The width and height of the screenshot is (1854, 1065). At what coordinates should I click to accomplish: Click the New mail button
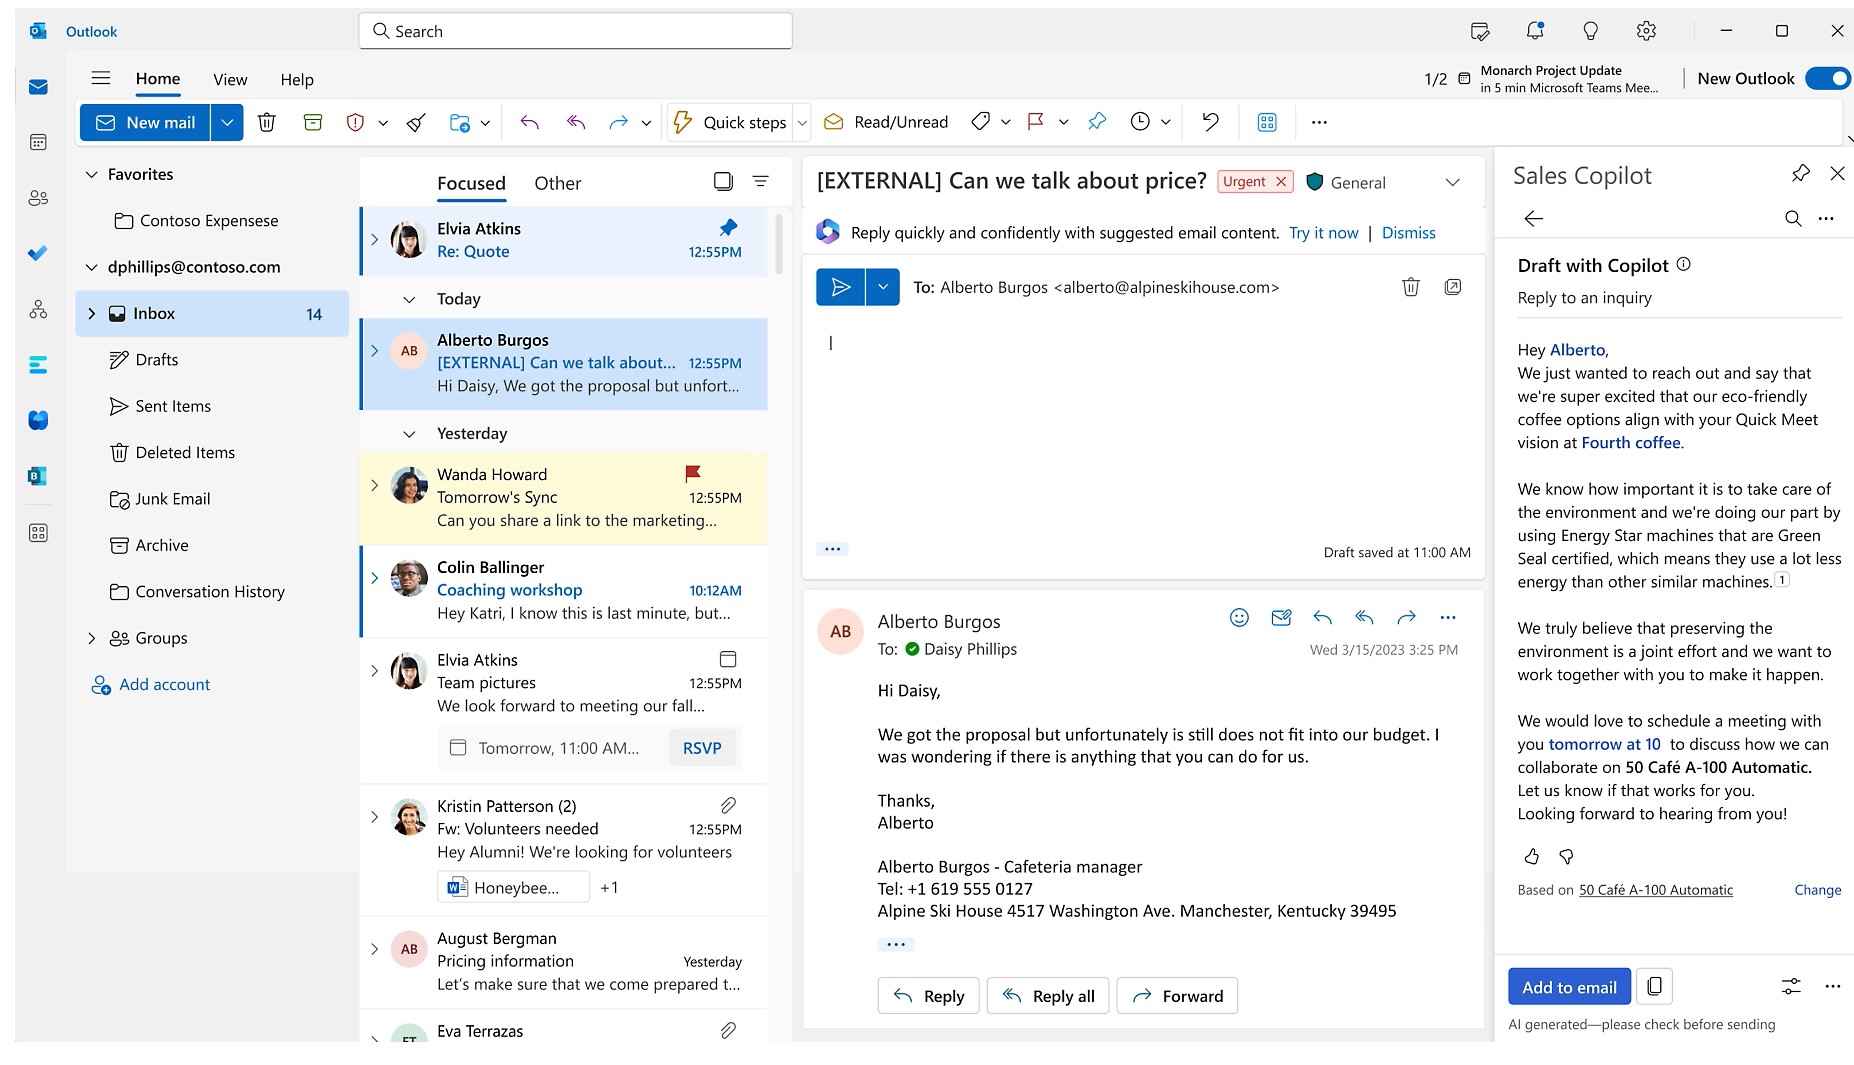coord(145,122)
